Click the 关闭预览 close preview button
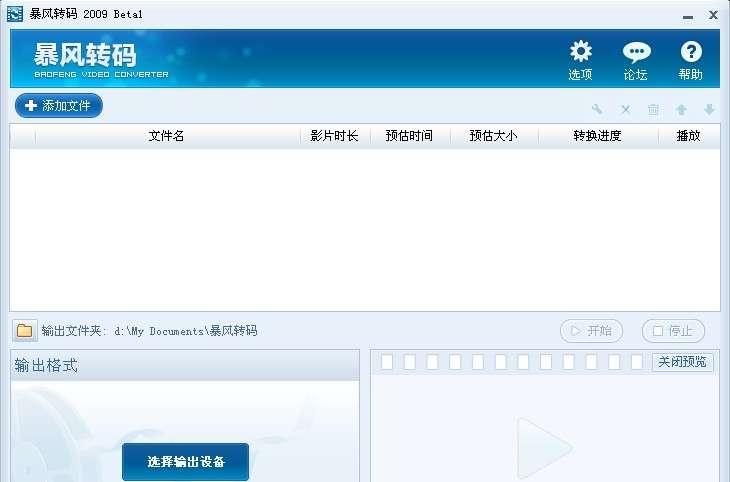Image resolution: width=730 pixels, height=482 pixels. tap(683, 362)
